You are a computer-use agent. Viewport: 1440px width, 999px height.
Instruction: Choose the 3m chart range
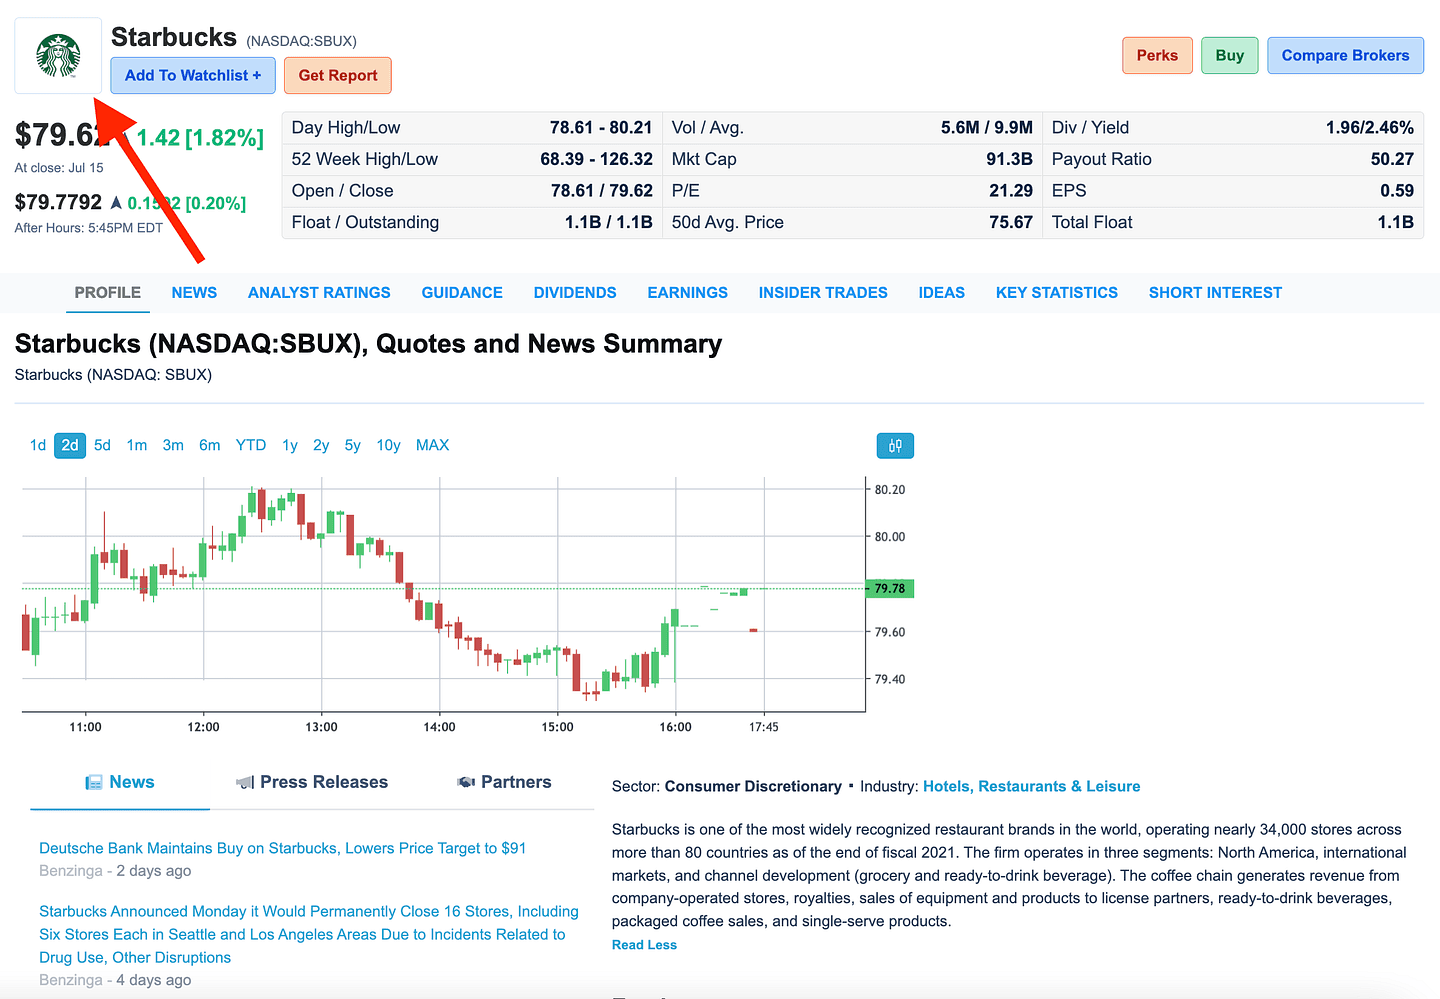pos(173,445)
